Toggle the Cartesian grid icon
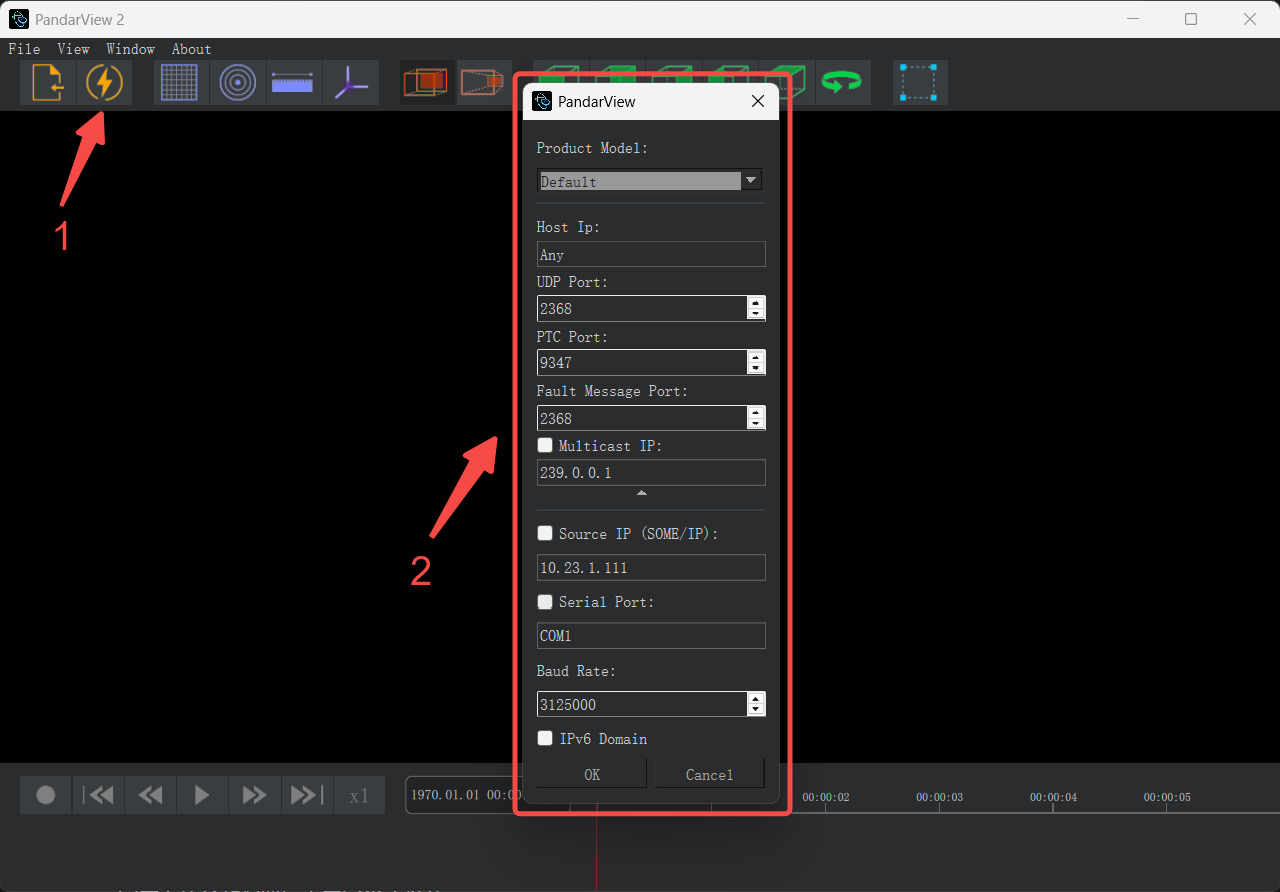 (x=181, y=83)
